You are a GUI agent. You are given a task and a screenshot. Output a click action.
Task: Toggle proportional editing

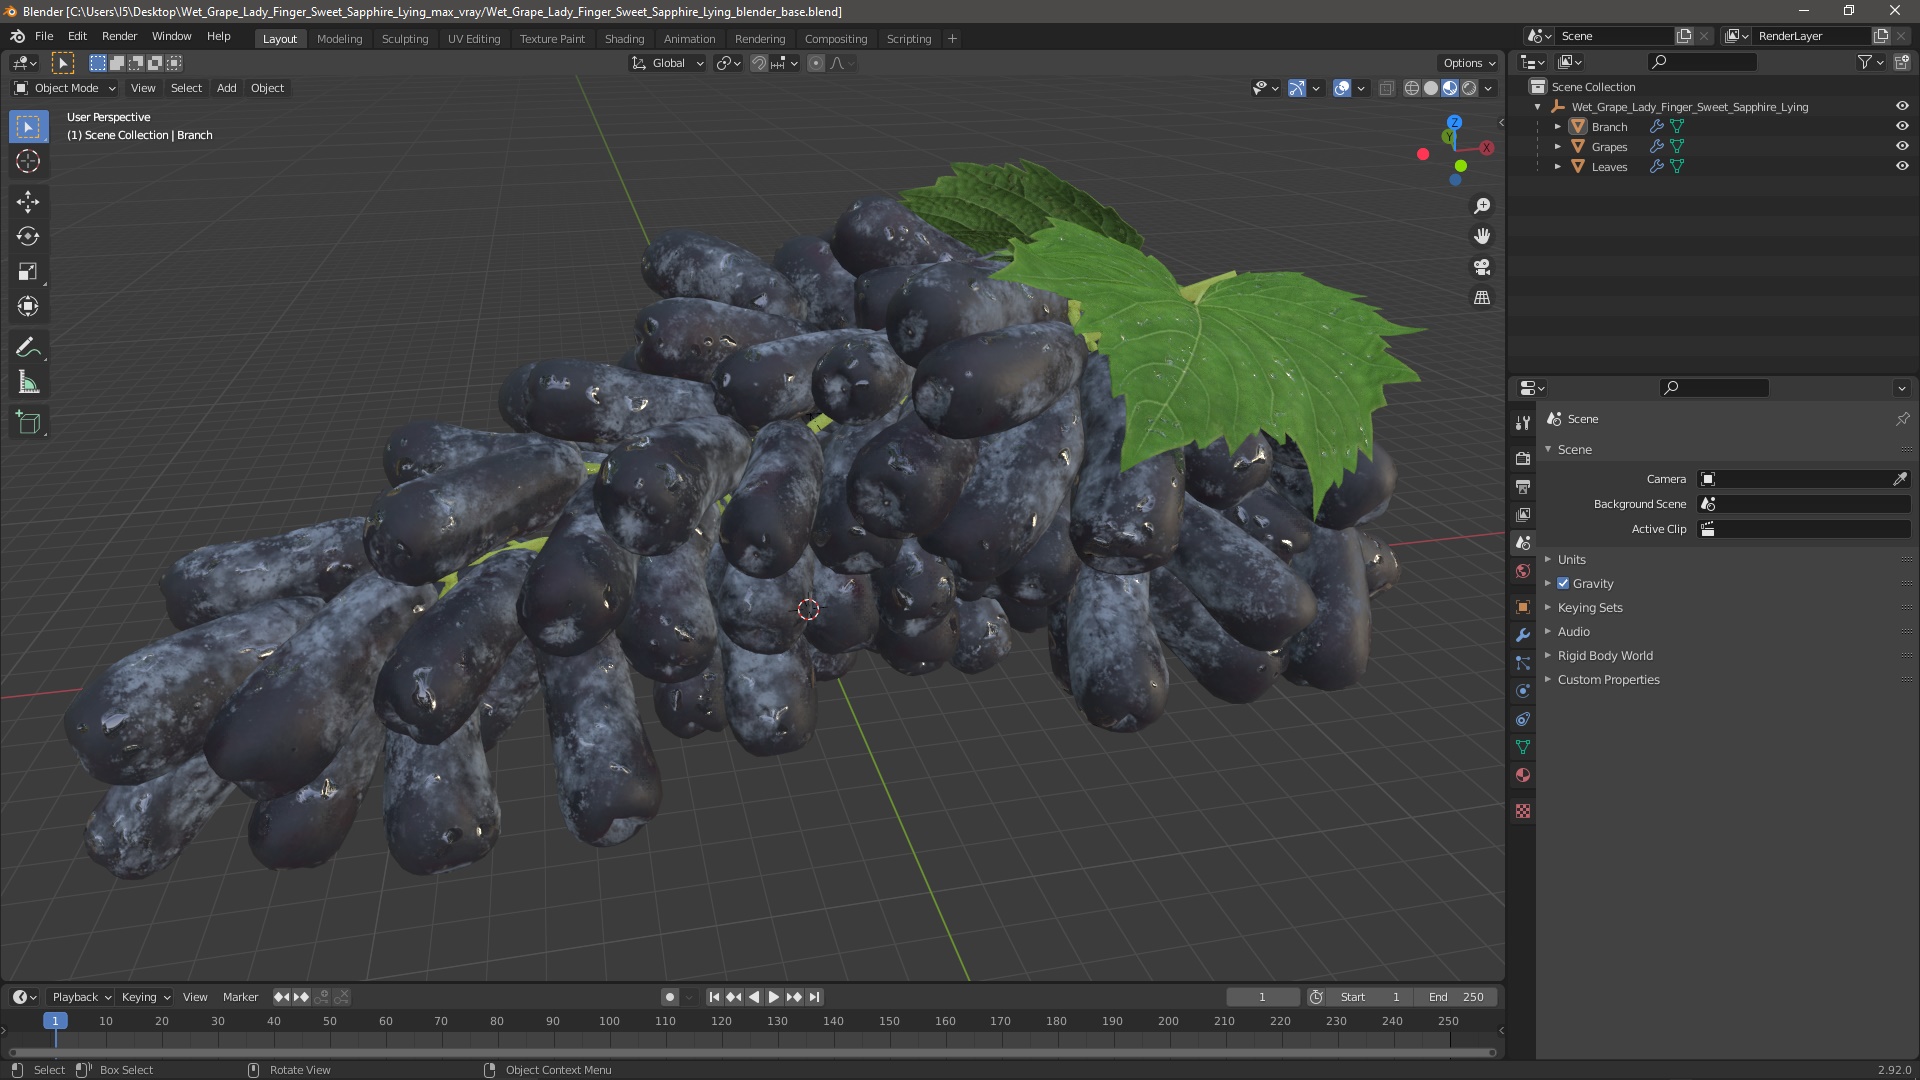tap(816, 63)
